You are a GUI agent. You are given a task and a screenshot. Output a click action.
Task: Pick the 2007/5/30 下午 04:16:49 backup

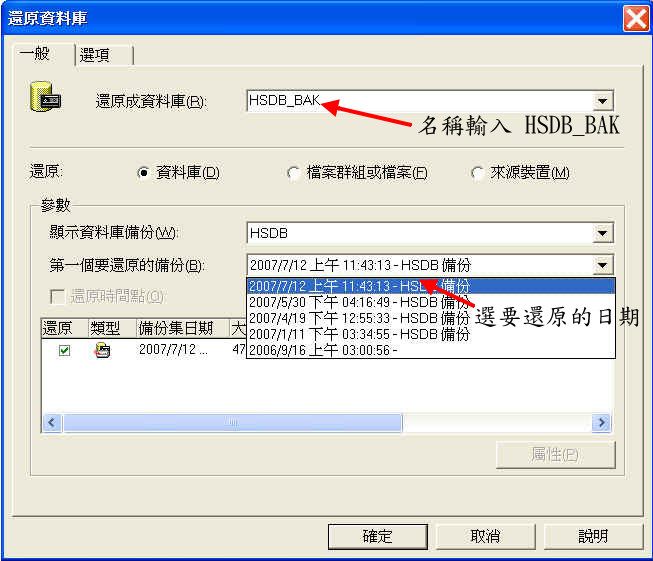(431, 302)
